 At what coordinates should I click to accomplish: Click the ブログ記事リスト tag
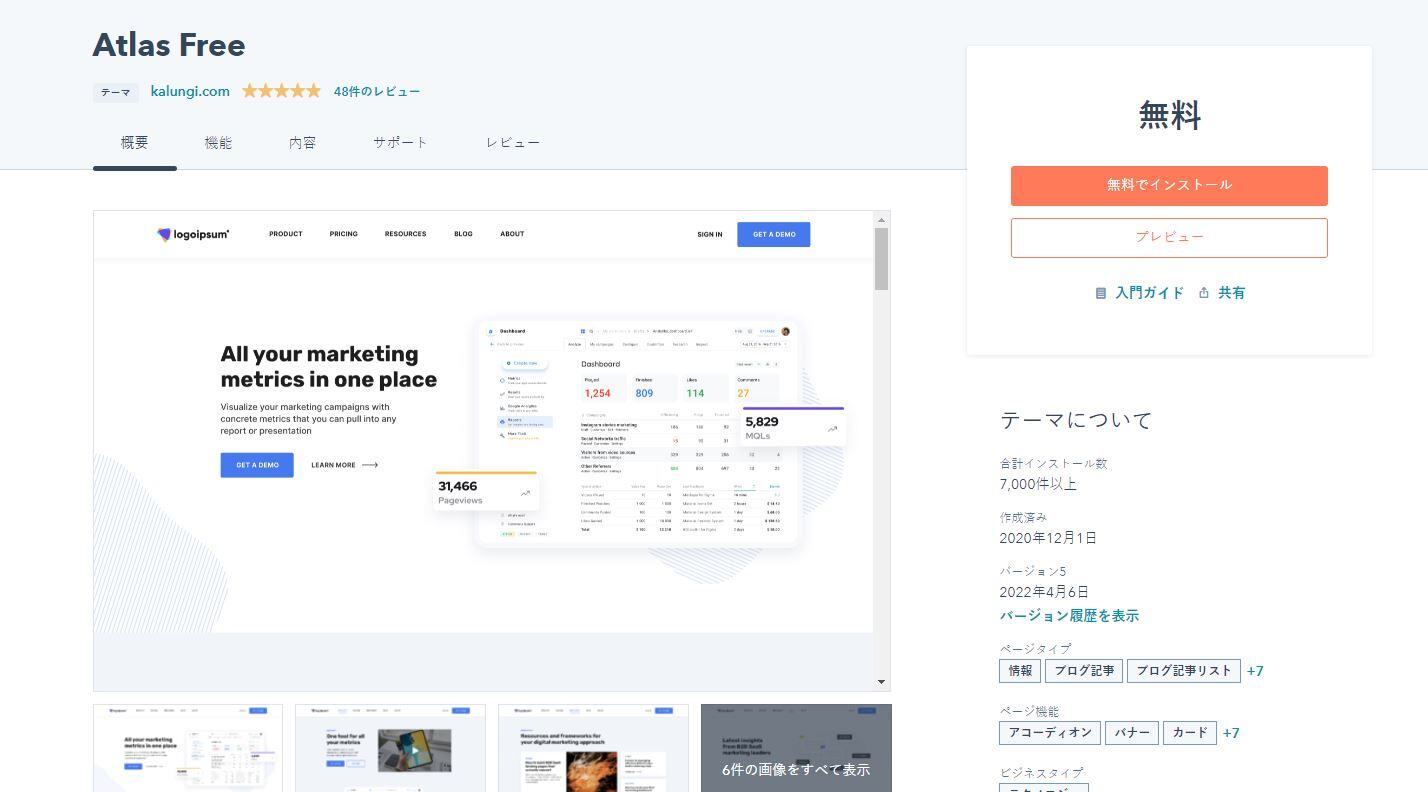tap(1184, 671)
